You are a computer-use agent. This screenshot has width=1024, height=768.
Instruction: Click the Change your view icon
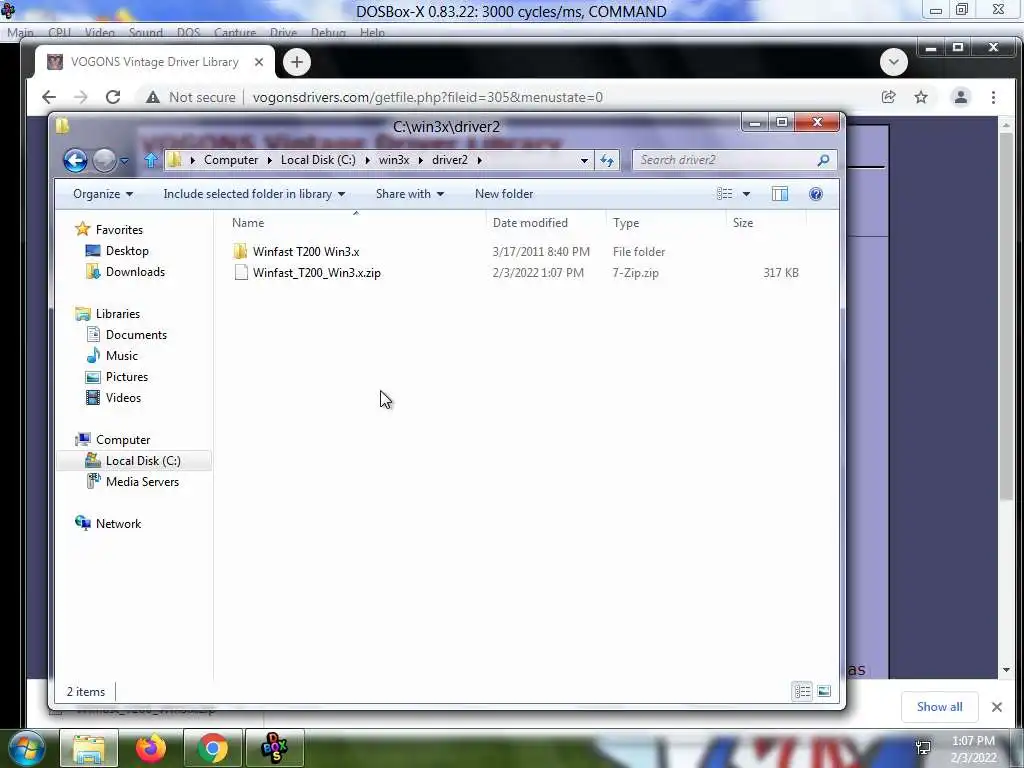(x=724, y=194)
